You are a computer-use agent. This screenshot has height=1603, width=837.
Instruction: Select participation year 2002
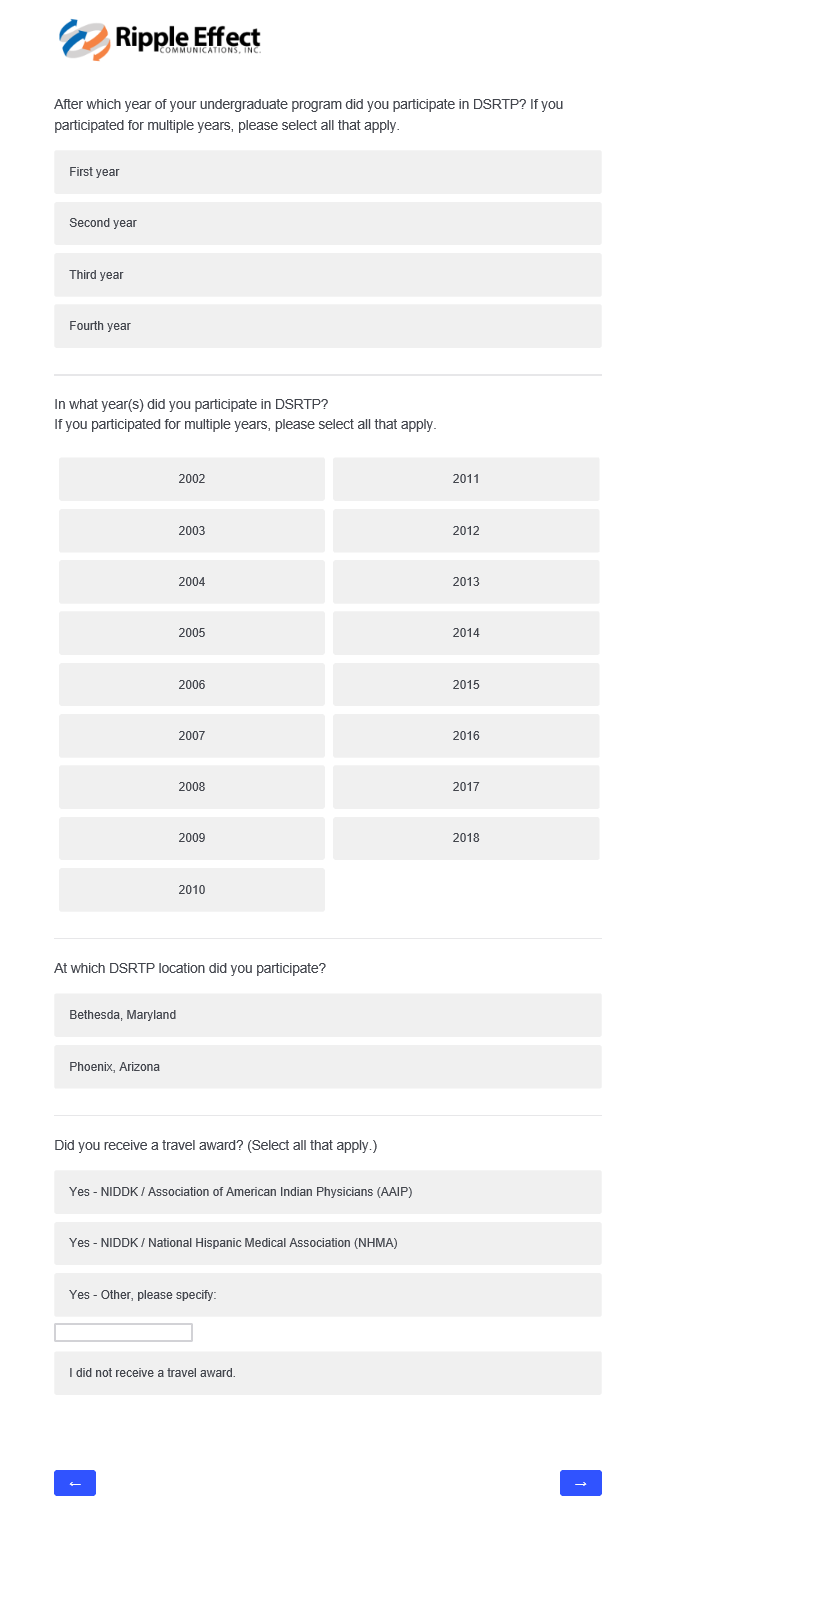(x=192, y=479)
